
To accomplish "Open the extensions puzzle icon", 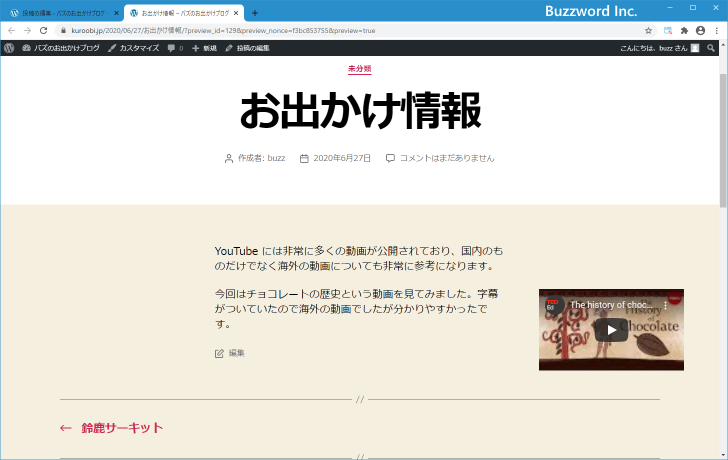I will (x=684, y=31).
